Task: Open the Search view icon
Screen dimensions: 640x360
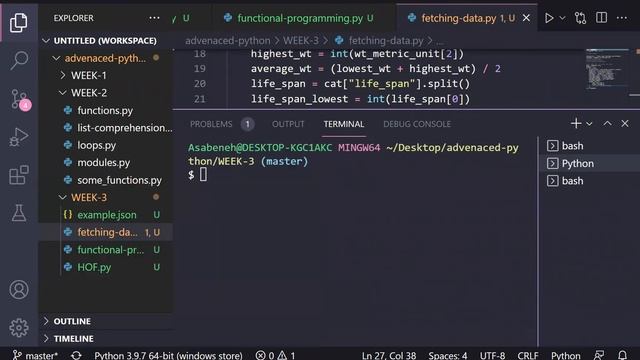Action: pos(19,60)
